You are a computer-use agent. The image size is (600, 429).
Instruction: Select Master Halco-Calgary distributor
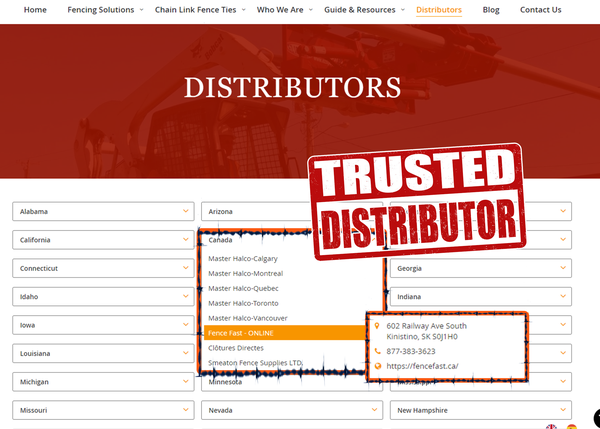243,259
